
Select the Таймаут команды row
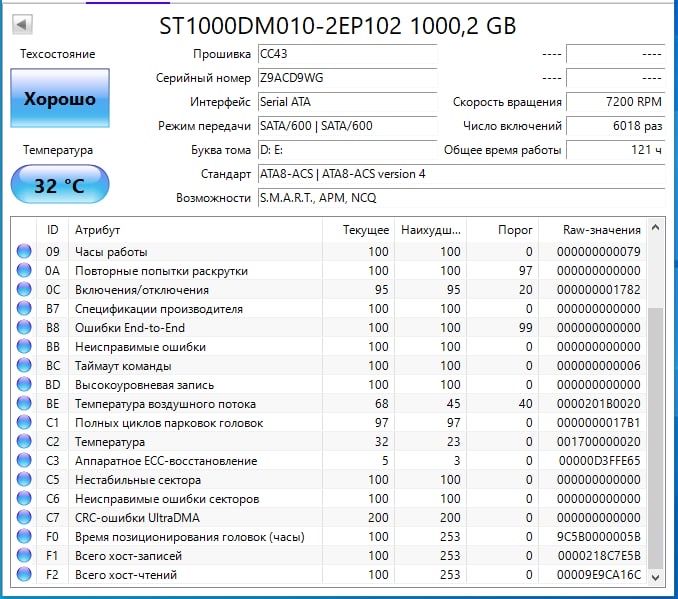point(329,365)
